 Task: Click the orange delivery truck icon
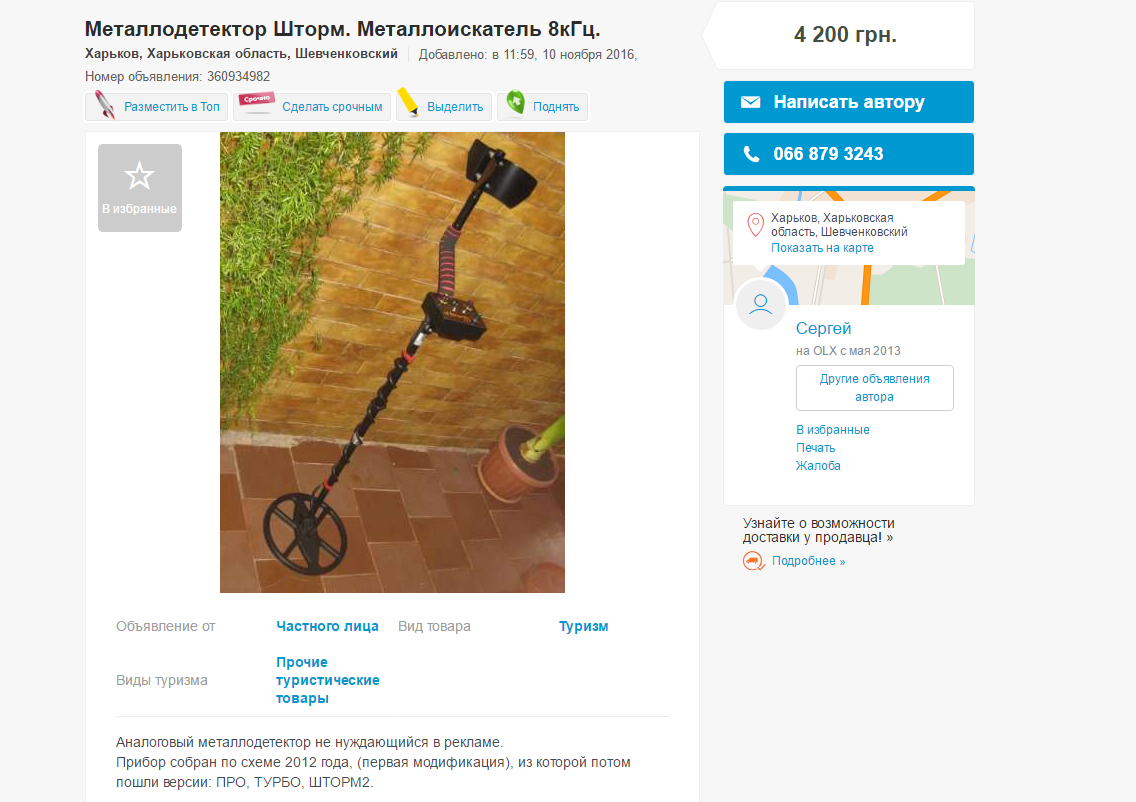pos(753,561)
